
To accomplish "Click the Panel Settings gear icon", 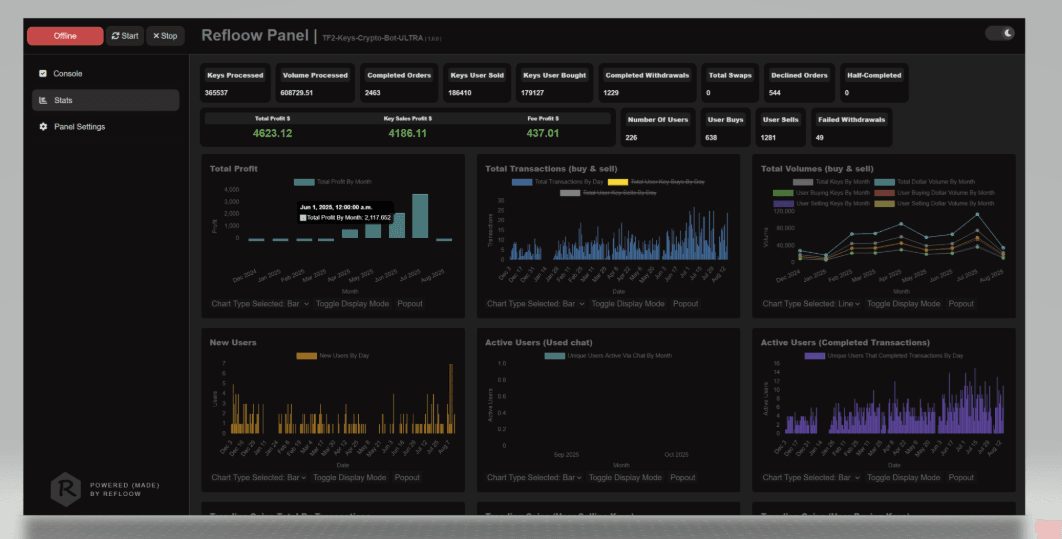I will 43,127.
